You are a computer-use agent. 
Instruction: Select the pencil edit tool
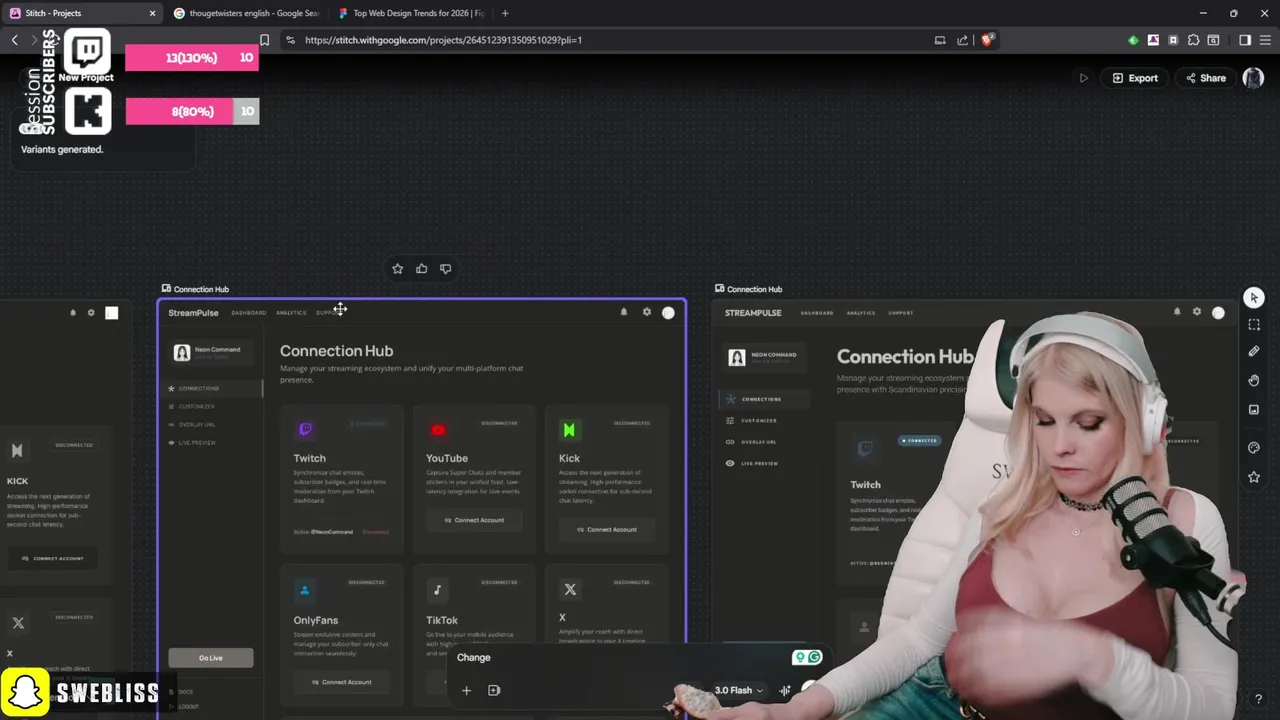tap(1254, 351)
